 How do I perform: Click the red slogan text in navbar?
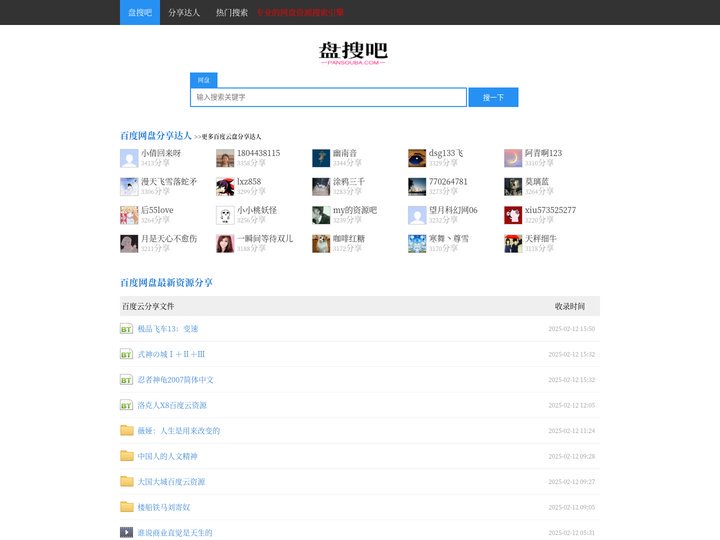tap(300, 12)
